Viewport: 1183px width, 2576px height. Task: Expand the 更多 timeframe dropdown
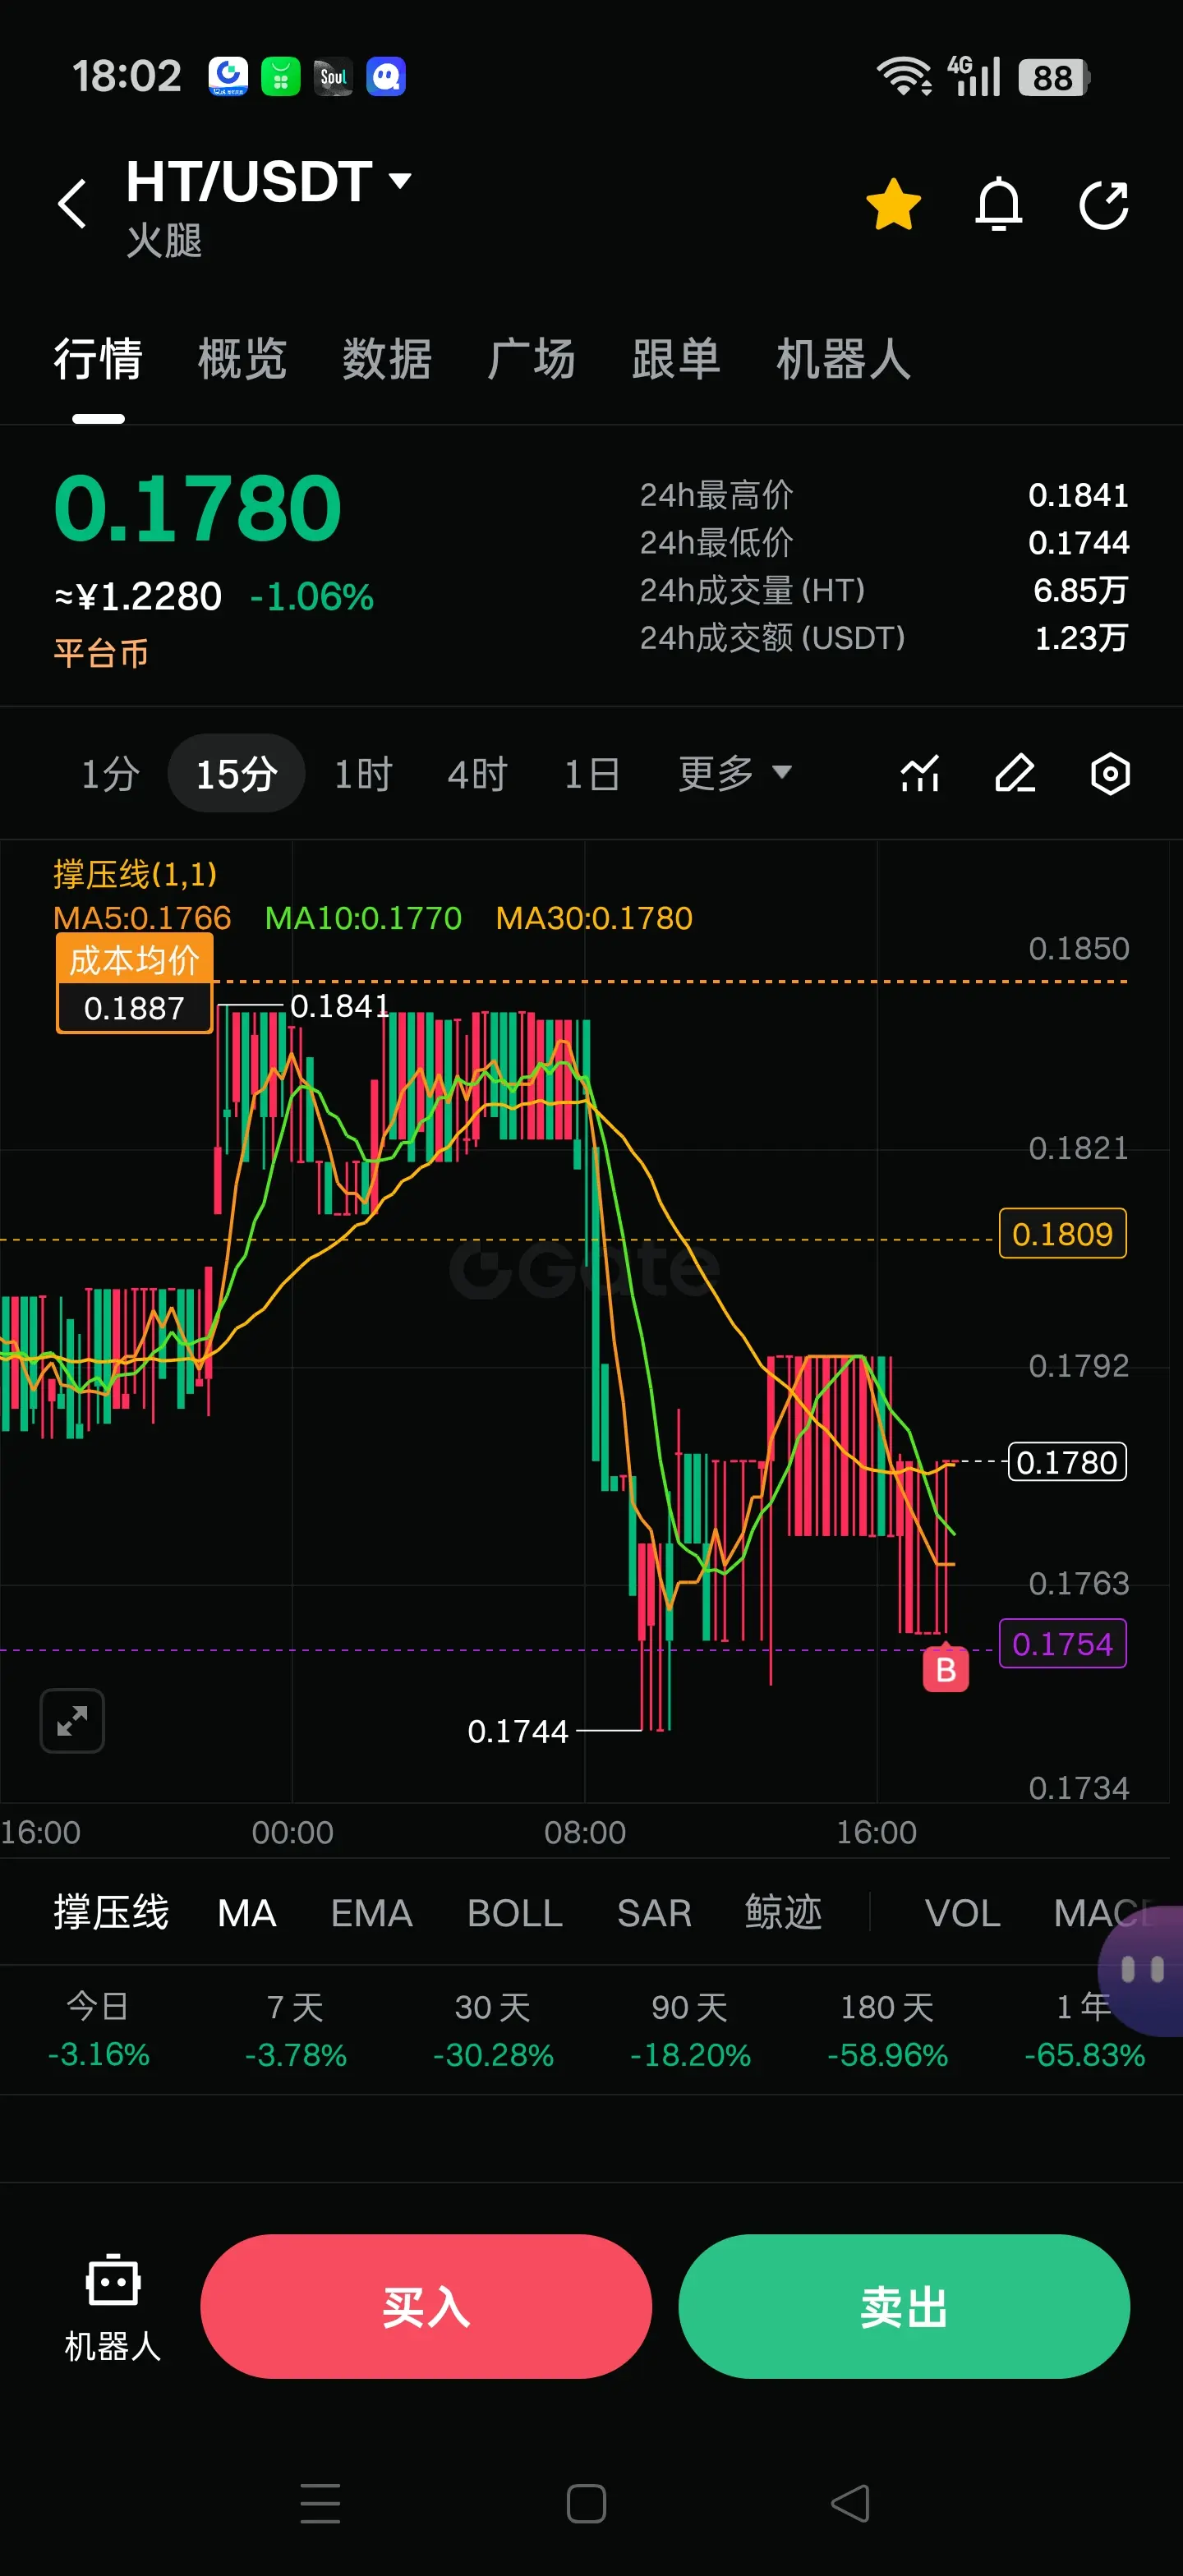[x=735, y=773]
